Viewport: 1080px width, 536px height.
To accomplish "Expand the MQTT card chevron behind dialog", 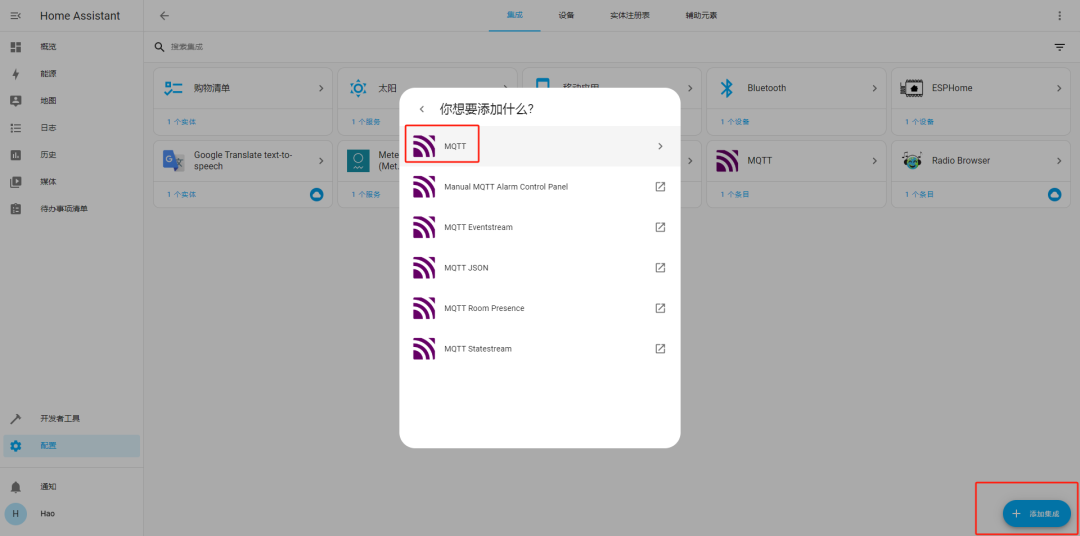I will (x=875, y=161).
